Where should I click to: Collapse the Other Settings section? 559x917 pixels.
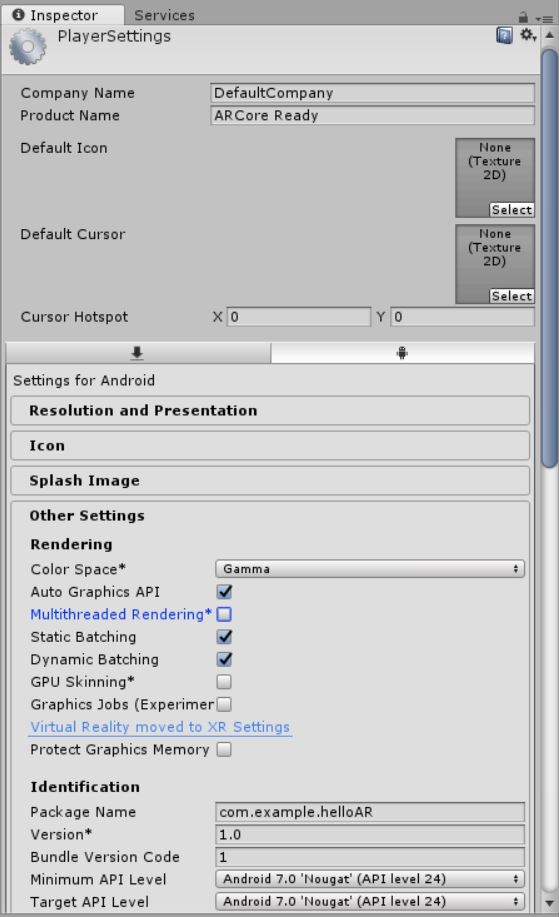(87, 515)
